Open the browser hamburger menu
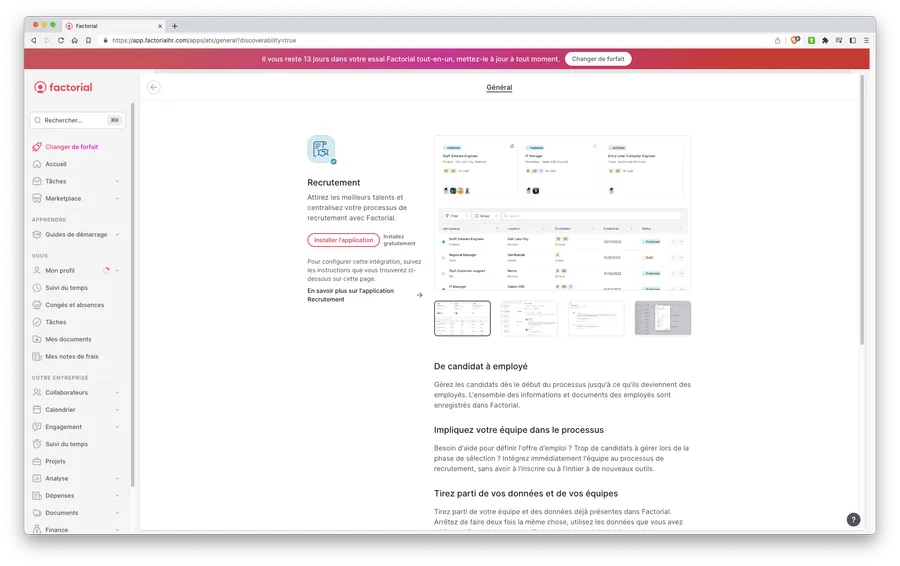Screen dimensions: 900x566 (866, 40)
